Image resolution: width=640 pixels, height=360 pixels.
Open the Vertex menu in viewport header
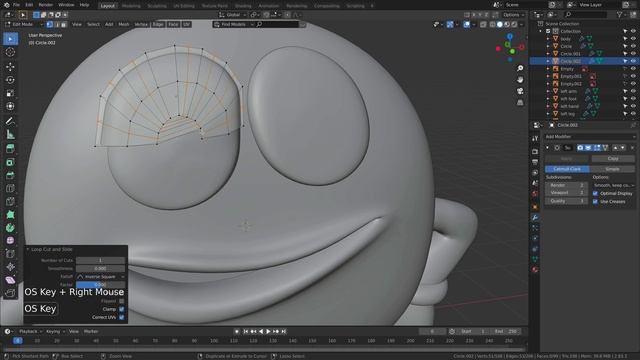point(141,24)
